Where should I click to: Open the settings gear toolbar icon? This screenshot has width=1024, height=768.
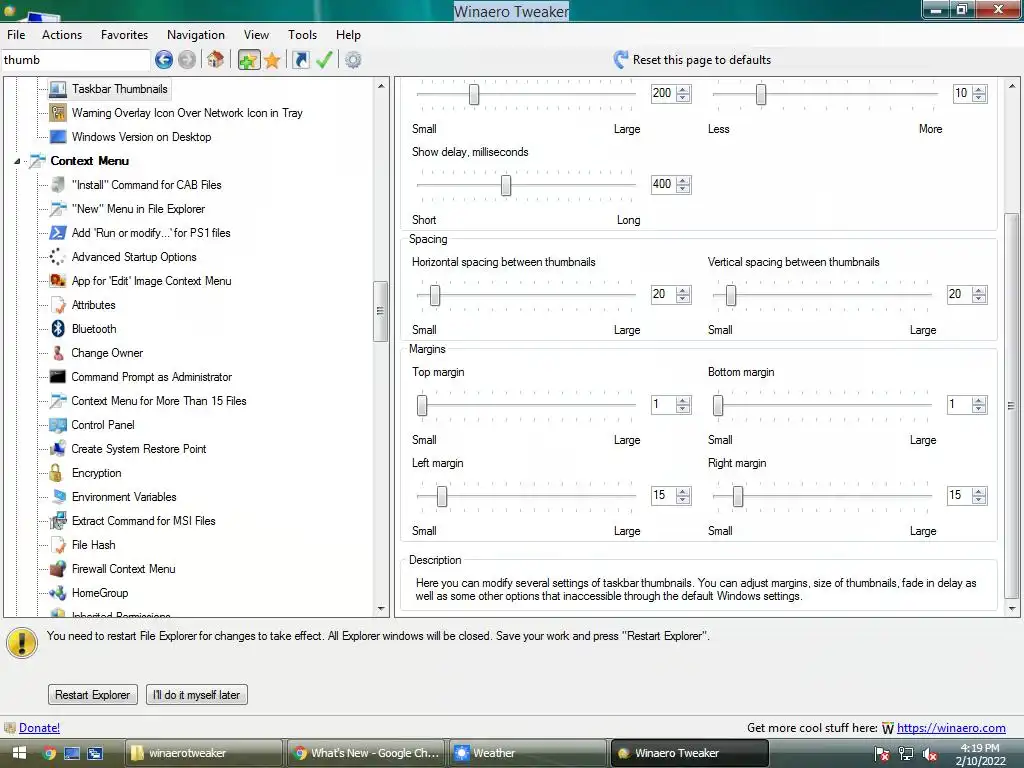(353, 60)
